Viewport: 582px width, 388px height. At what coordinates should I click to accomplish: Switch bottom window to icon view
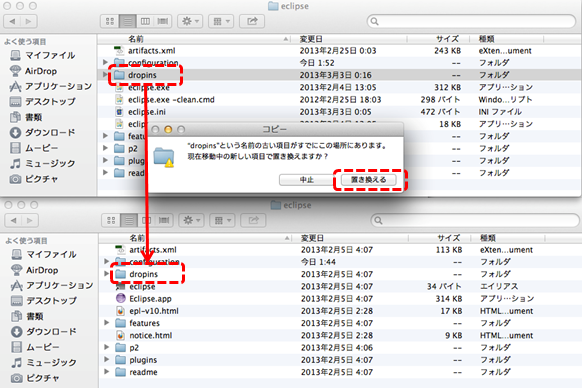coord(111,220)
